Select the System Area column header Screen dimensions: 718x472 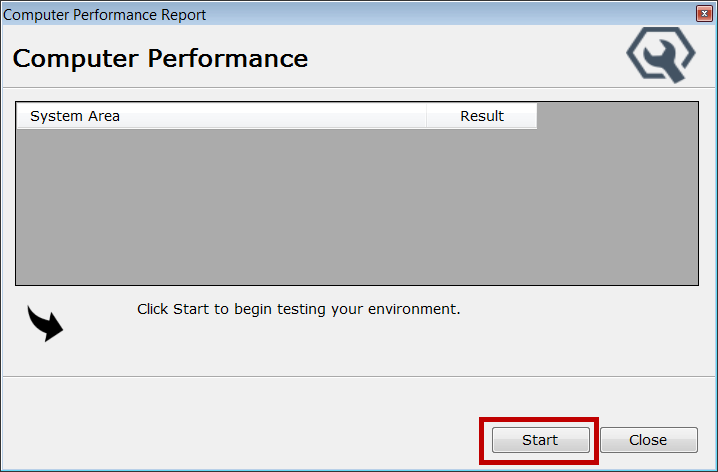(x=220, y=116)
